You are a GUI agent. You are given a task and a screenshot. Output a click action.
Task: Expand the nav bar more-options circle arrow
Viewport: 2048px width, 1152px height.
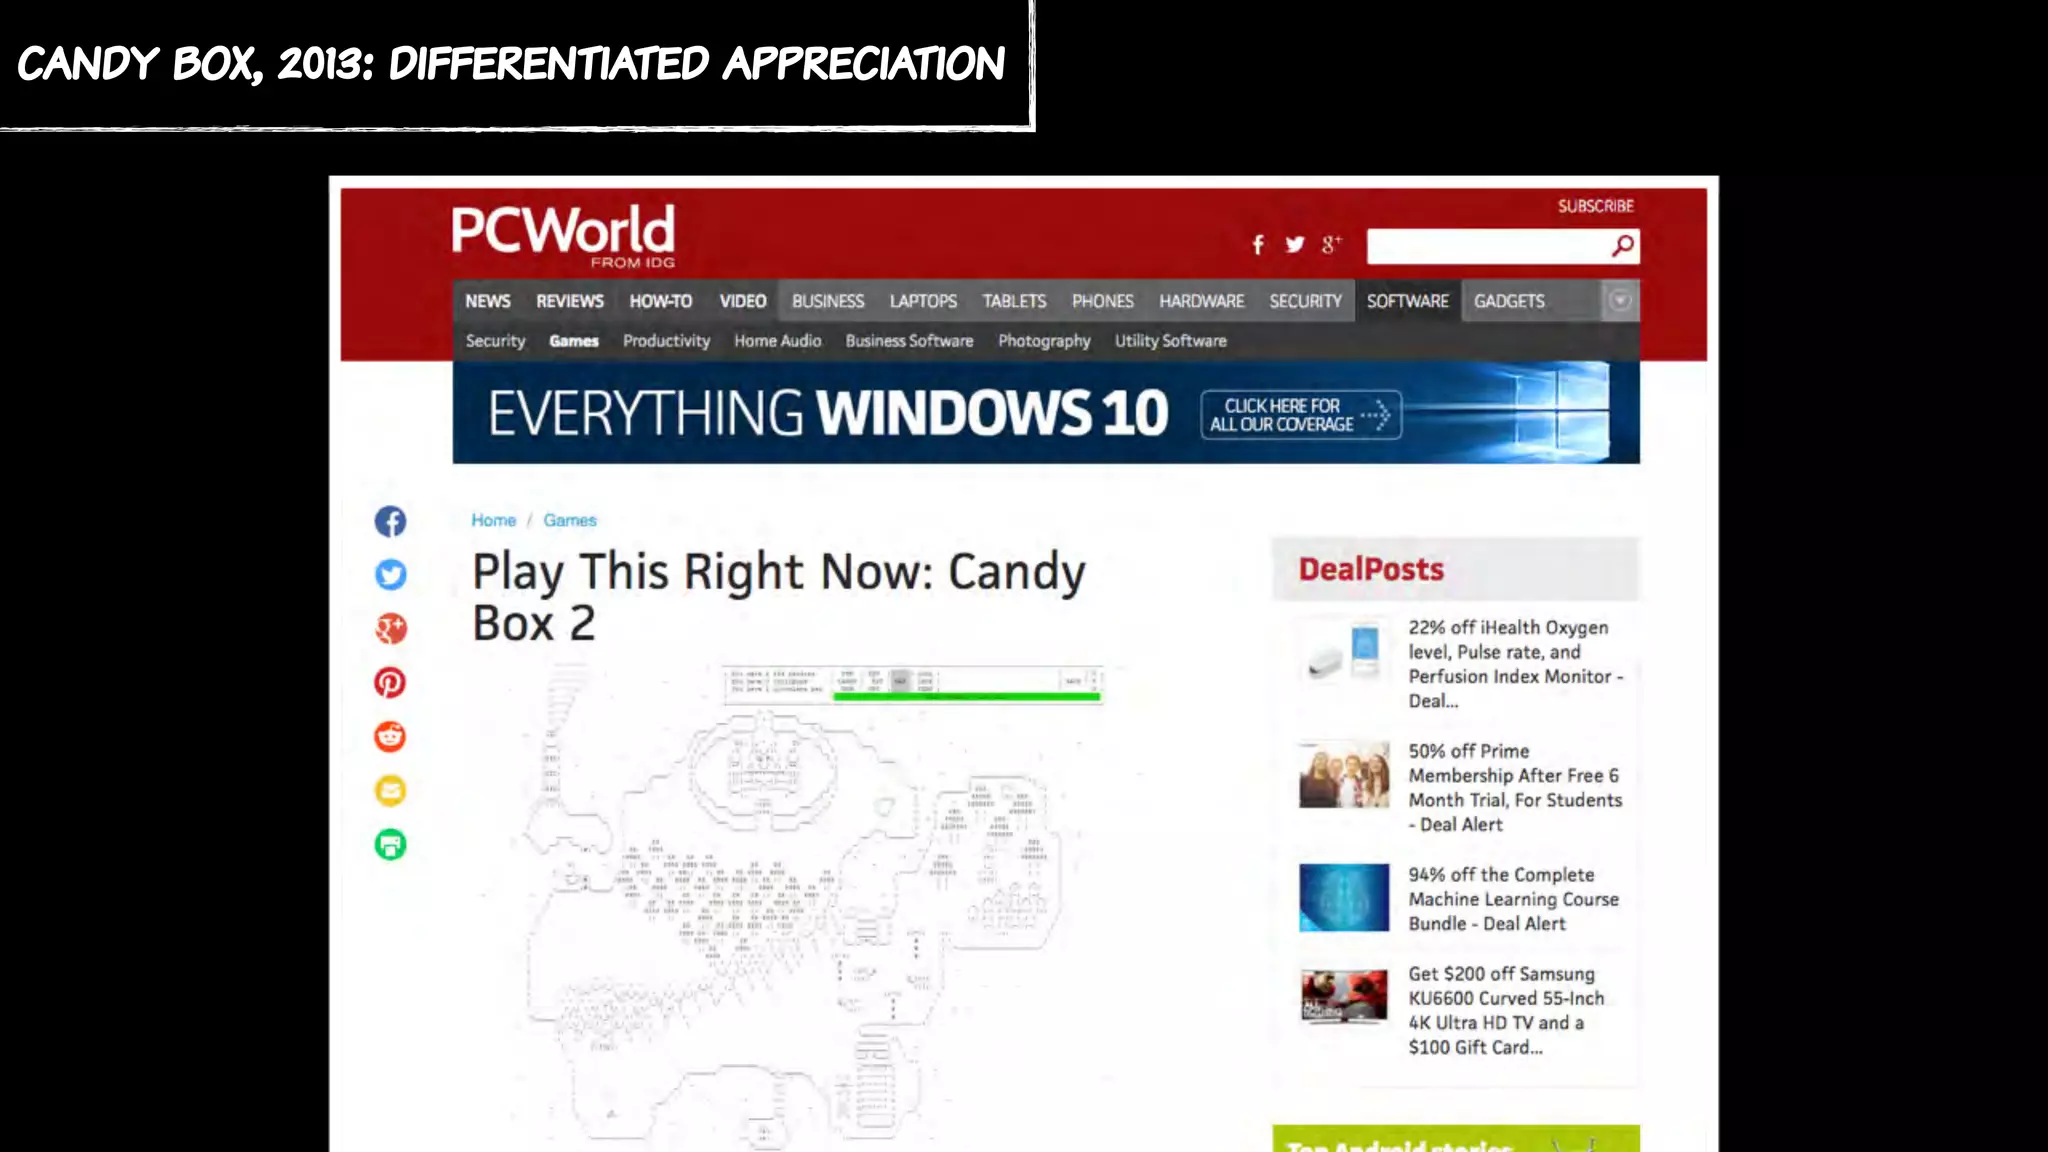tap(1621, 301)
